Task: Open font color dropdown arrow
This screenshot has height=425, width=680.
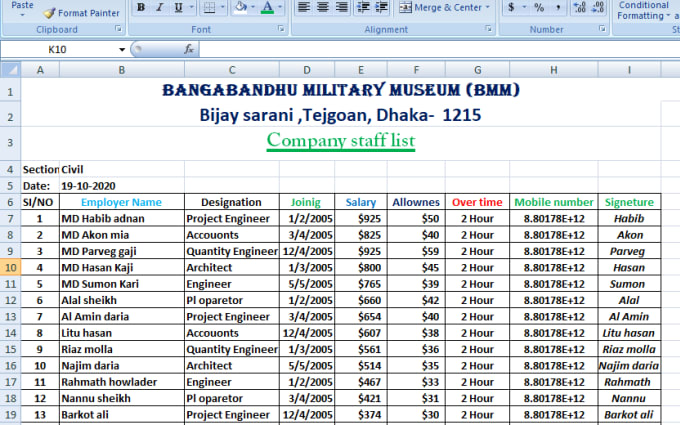Action: [x=280, y=7]
